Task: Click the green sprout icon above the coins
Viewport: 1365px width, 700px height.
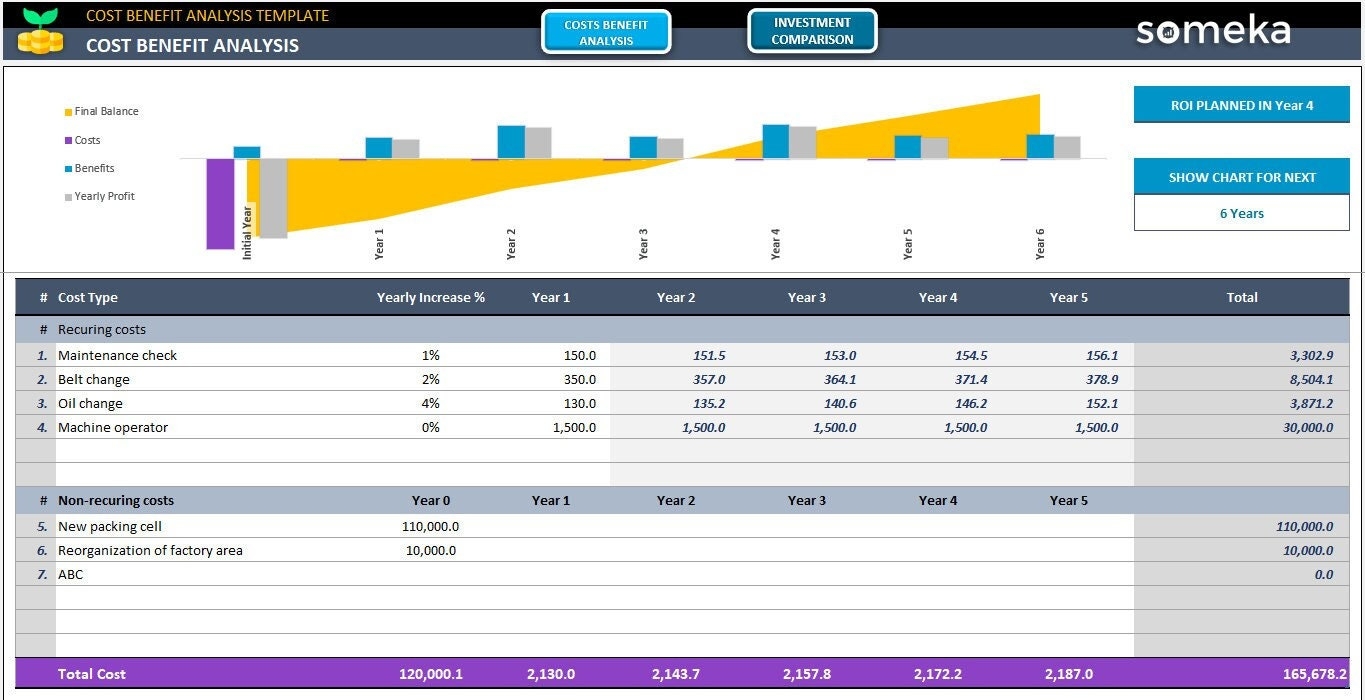Action: (39, 15)
